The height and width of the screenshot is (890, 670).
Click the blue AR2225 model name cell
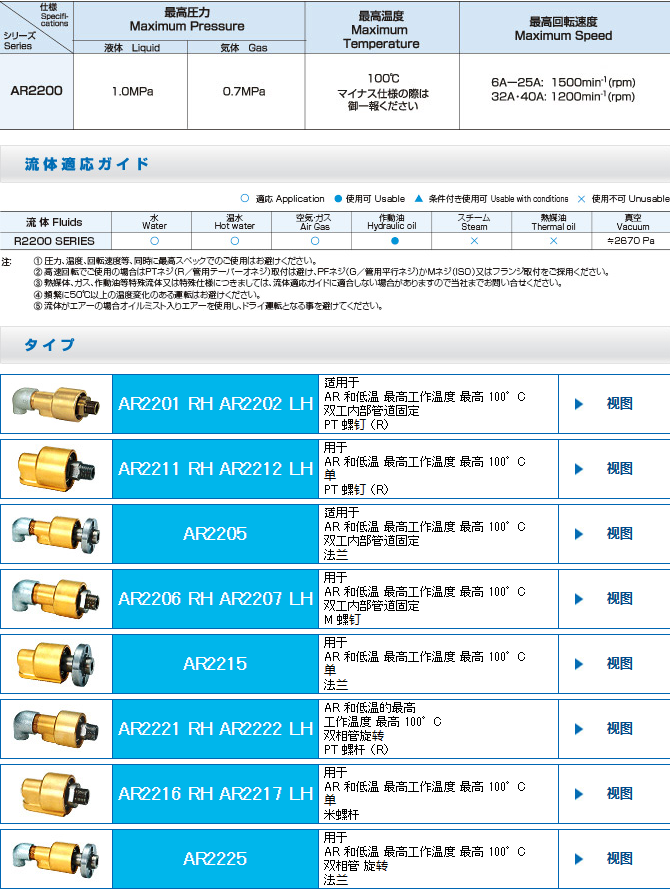[215, 858]
